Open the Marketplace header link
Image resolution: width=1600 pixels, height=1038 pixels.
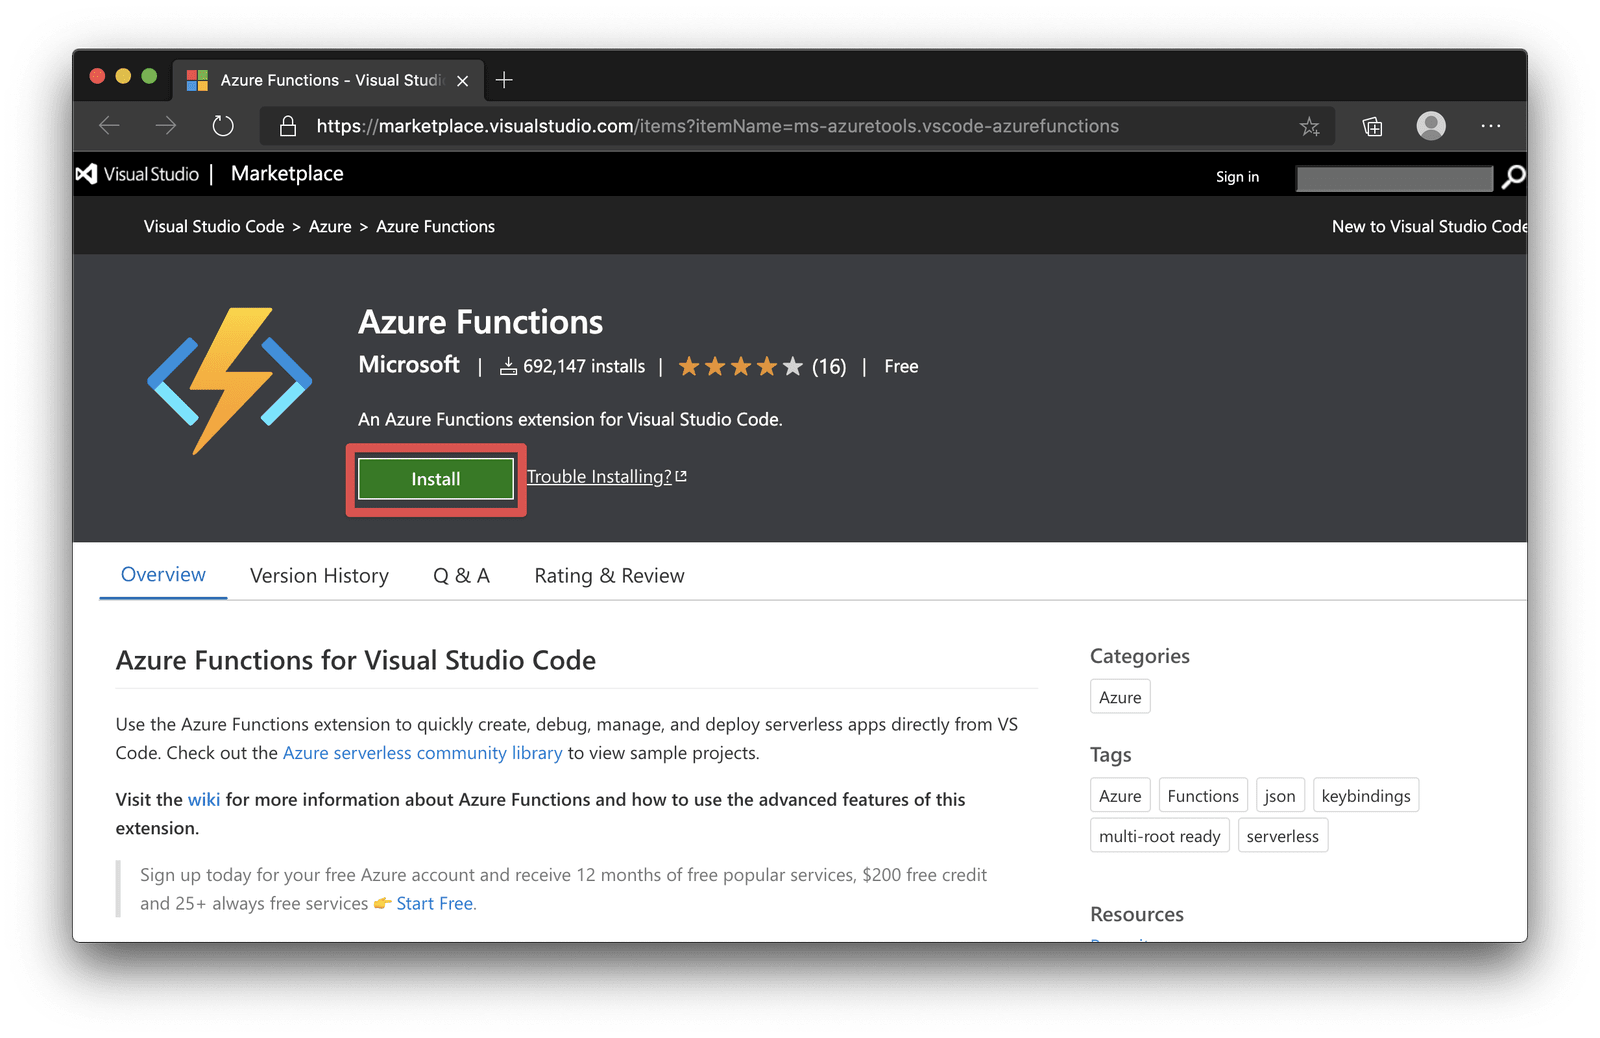click(287, 174)
